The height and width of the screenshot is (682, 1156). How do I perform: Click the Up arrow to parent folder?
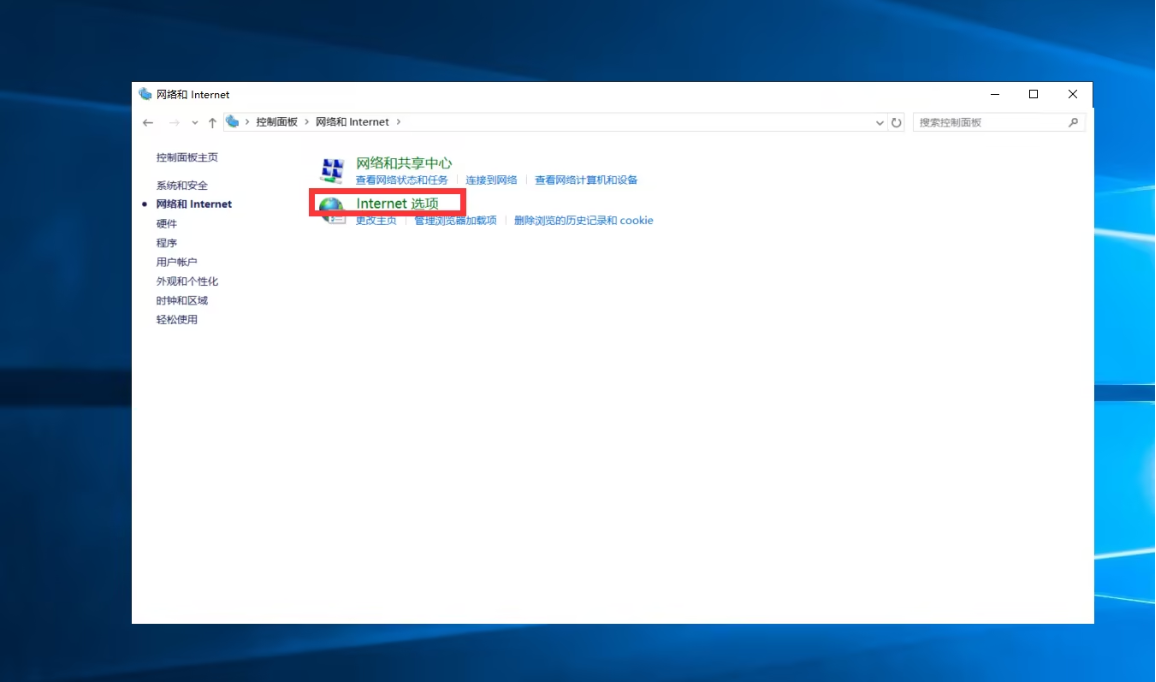pos(212,122)
